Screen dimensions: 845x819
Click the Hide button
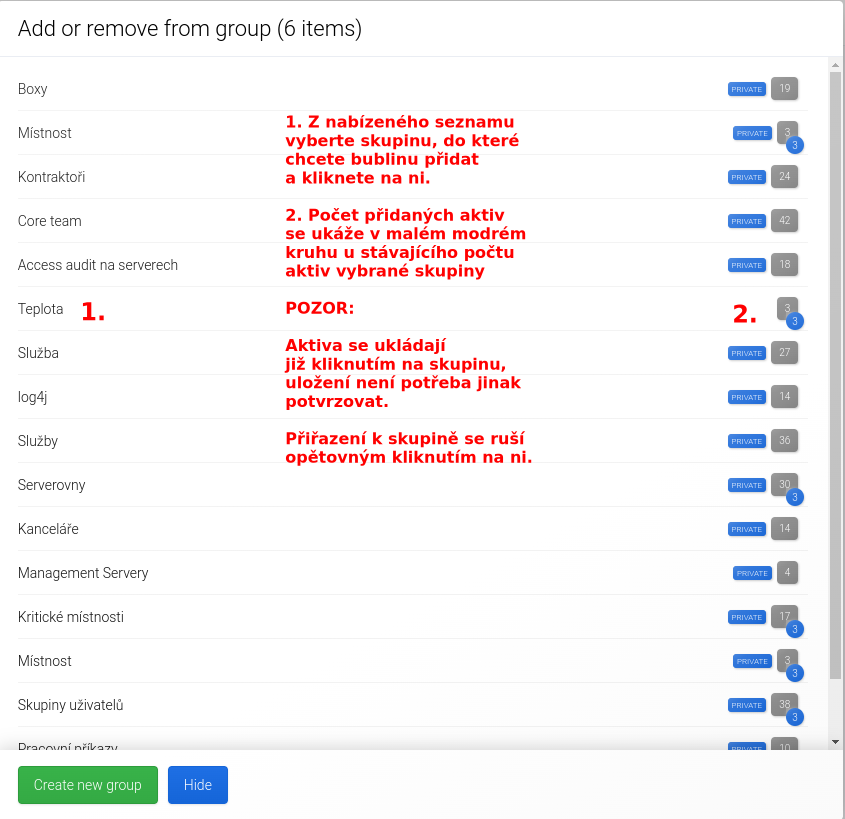(198, 785)
